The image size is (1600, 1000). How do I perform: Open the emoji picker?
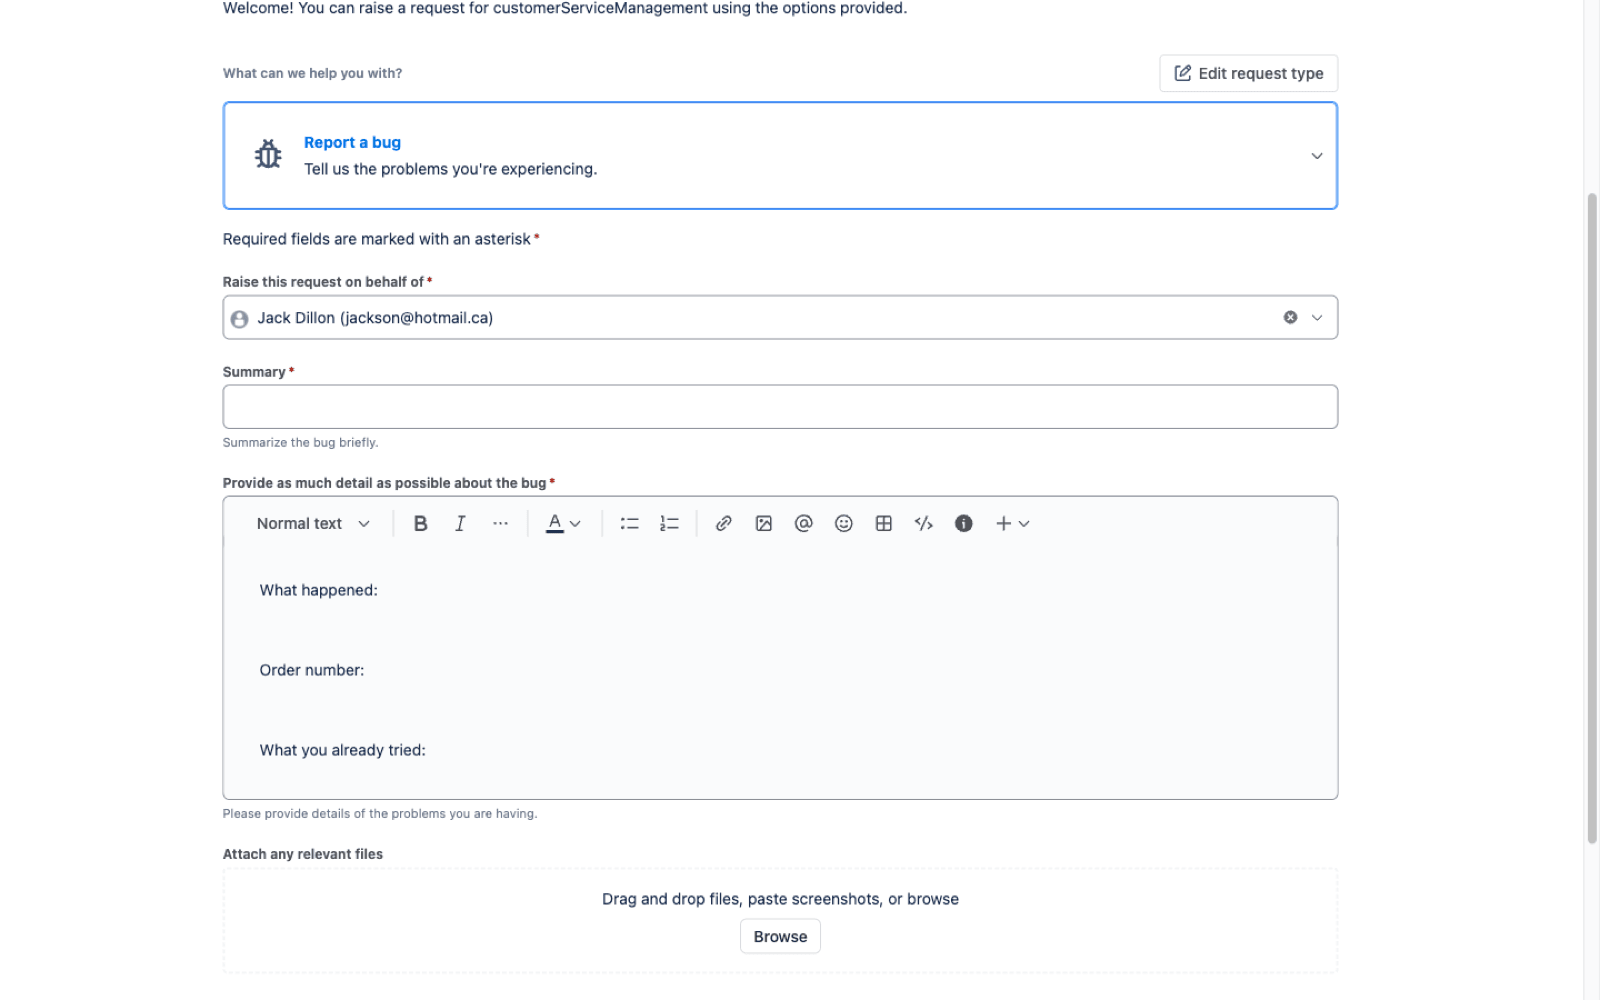pyautogui.click(x=843, y=523)
